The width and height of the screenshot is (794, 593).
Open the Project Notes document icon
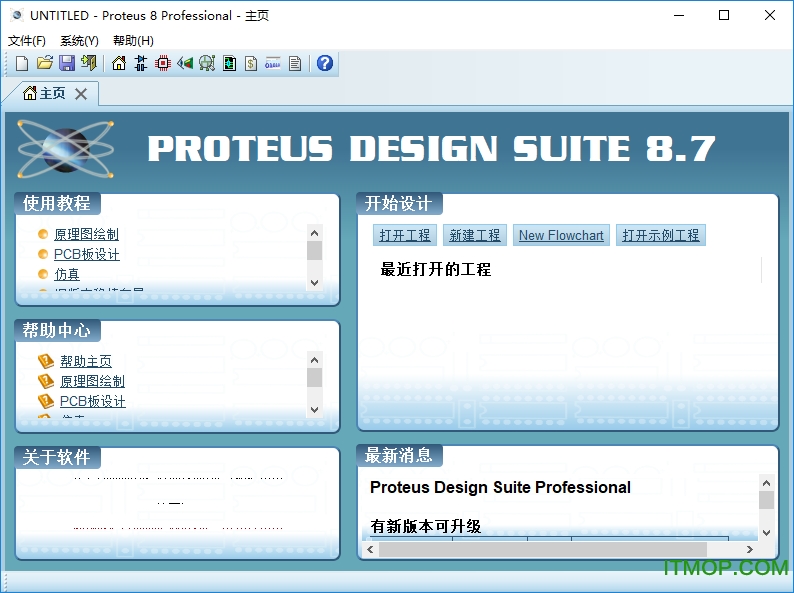click(x=295, y=63)
